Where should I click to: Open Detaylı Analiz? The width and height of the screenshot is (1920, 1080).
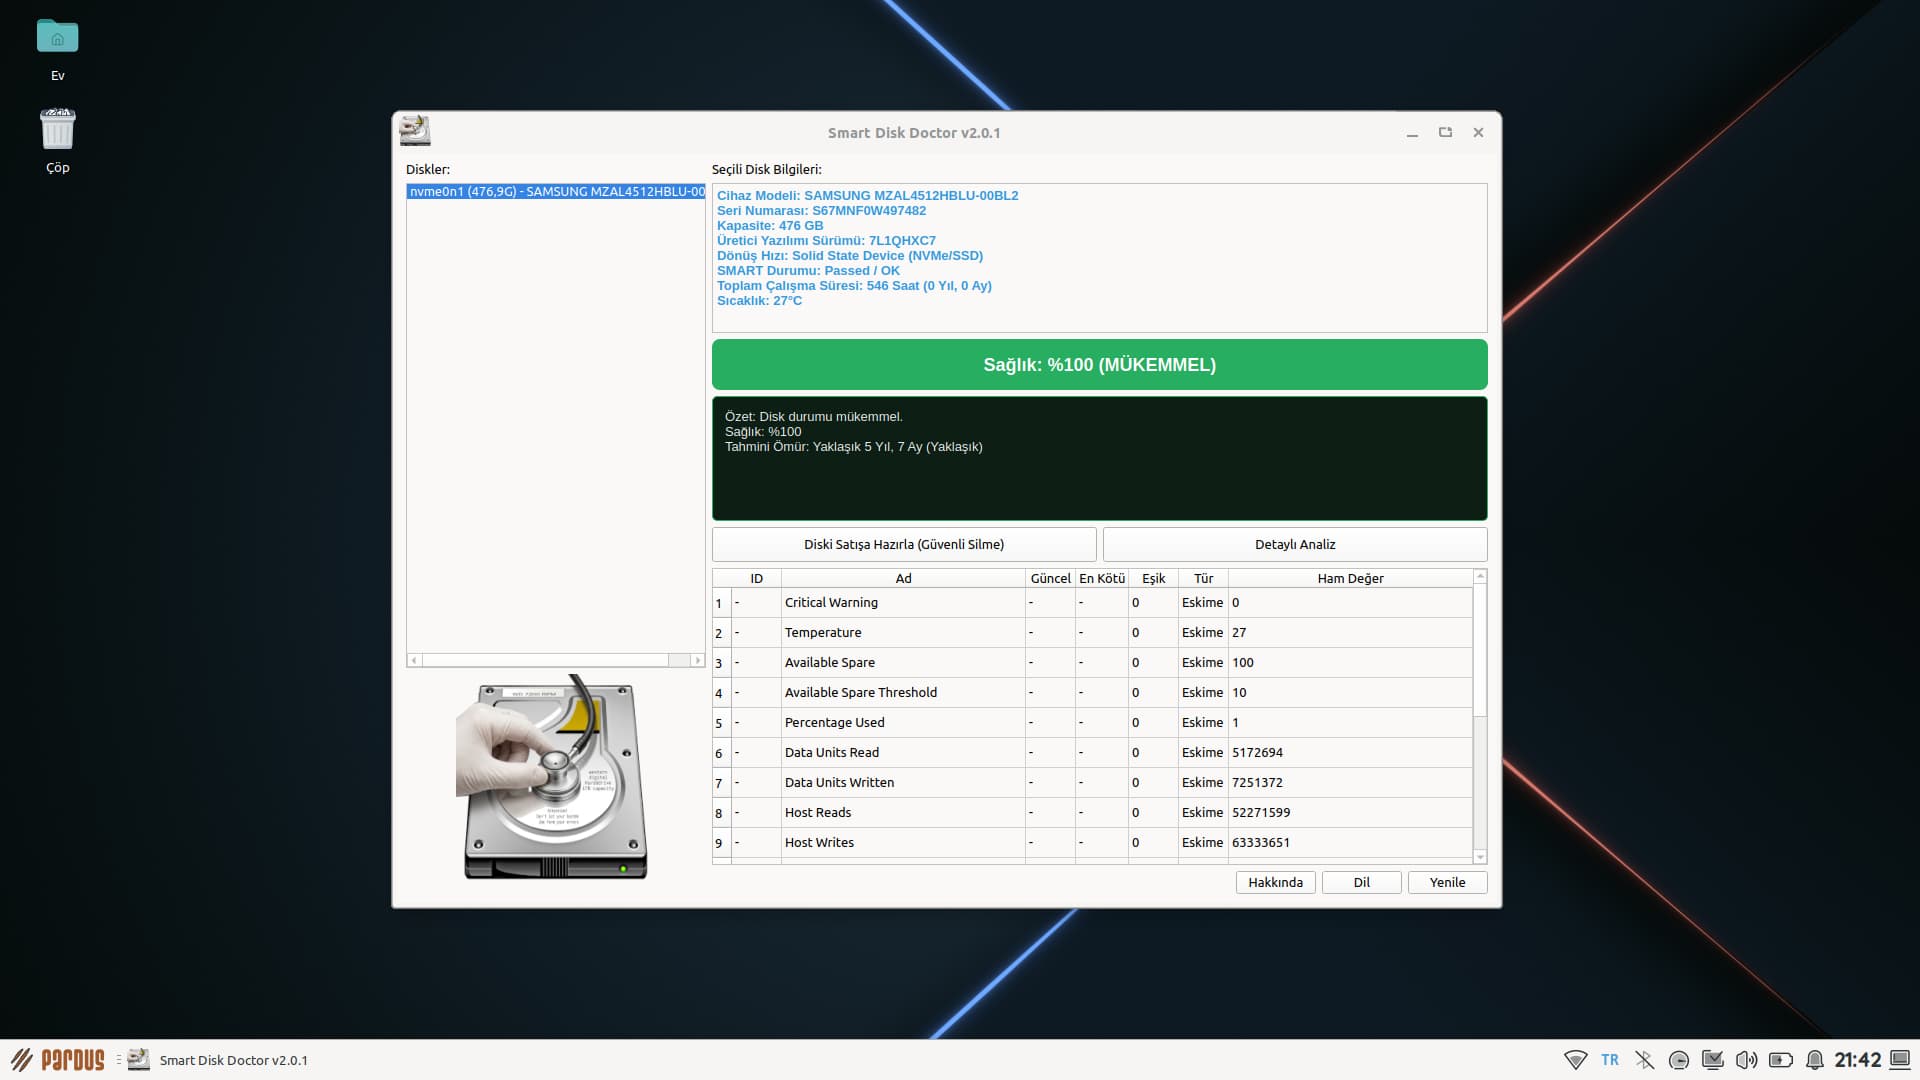[x=1294, y=544]
